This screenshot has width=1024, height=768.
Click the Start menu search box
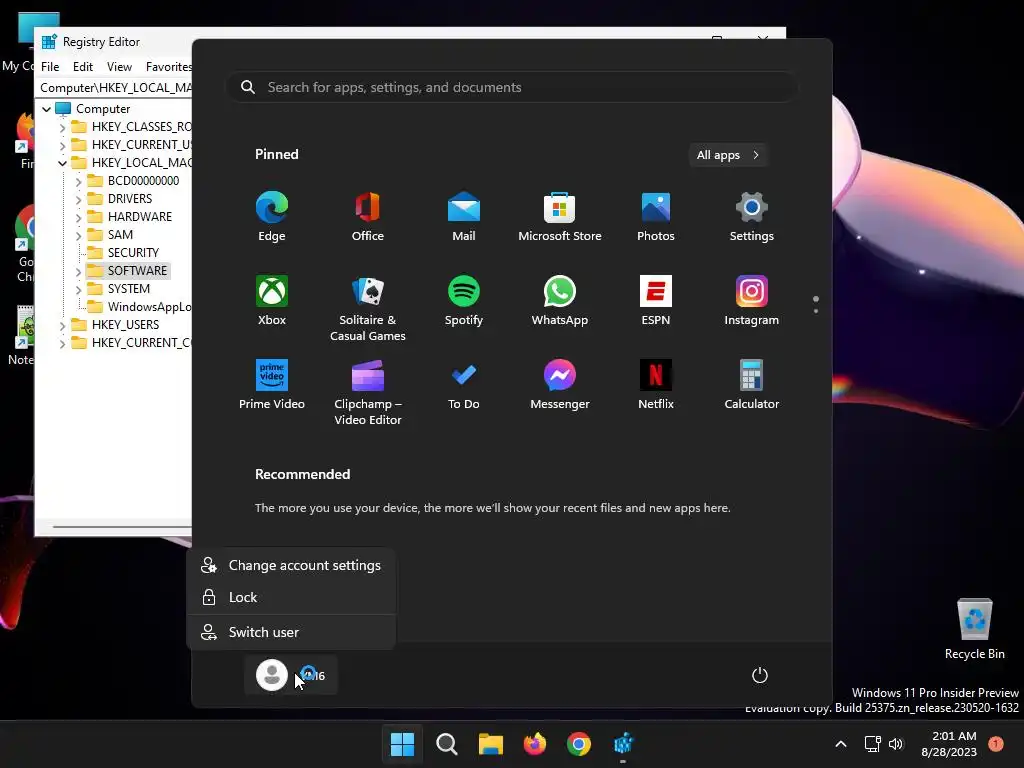[x=512, y=87]
